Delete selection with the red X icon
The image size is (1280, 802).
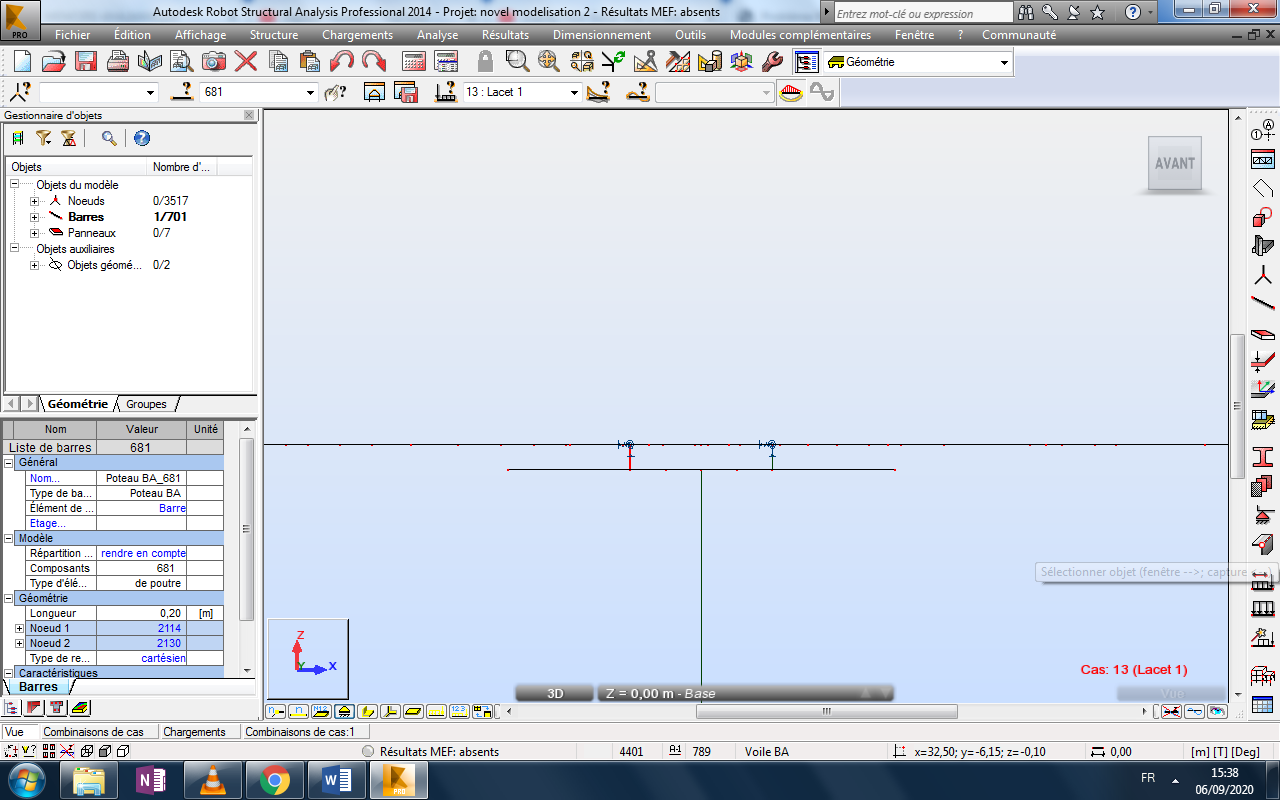[x=245, y=61]
